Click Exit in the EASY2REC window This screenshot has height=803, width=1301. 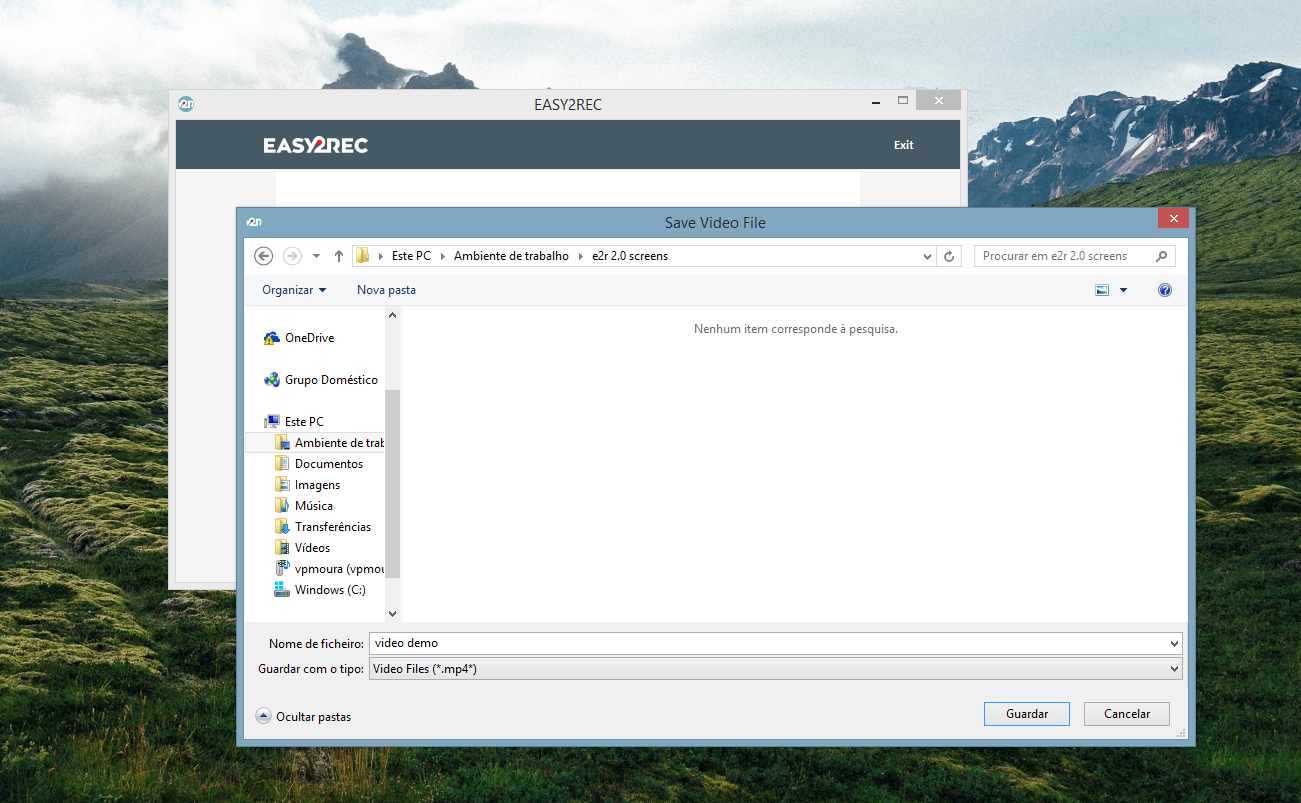coord(904,145)
